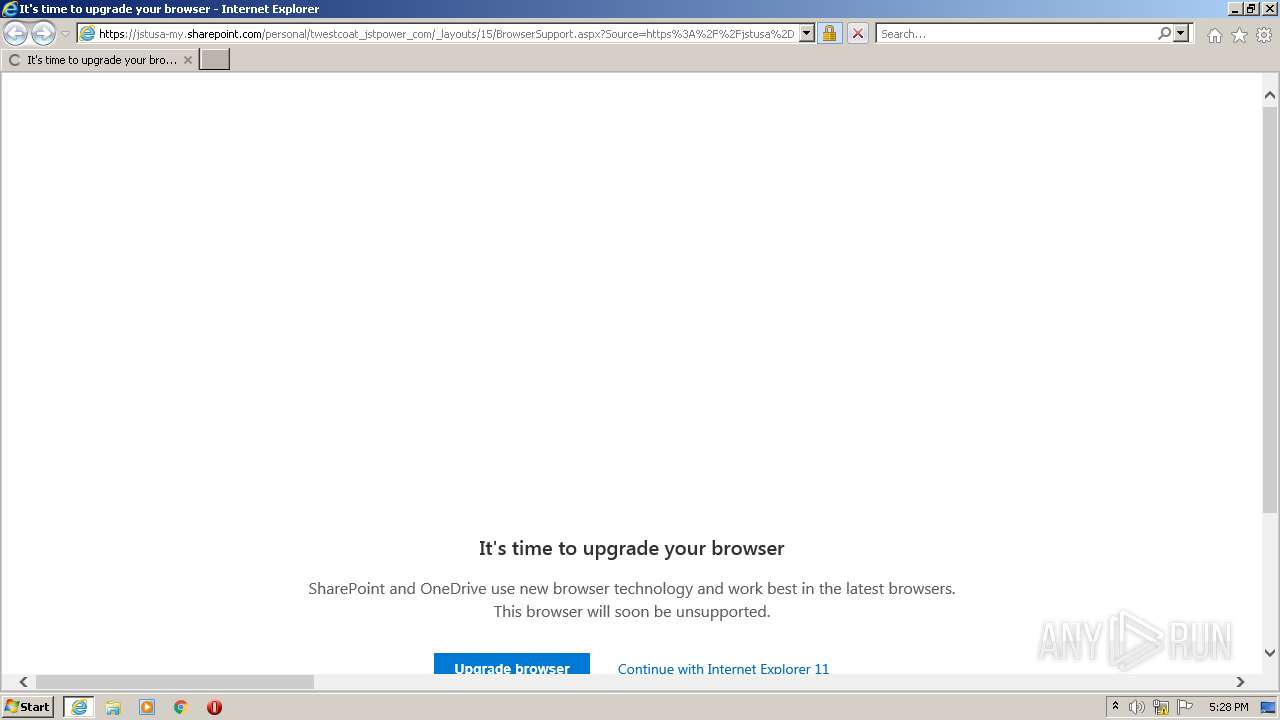Click the Upgrade browser button
This screenshot has height=720, width=1280.
coord(512,664)
